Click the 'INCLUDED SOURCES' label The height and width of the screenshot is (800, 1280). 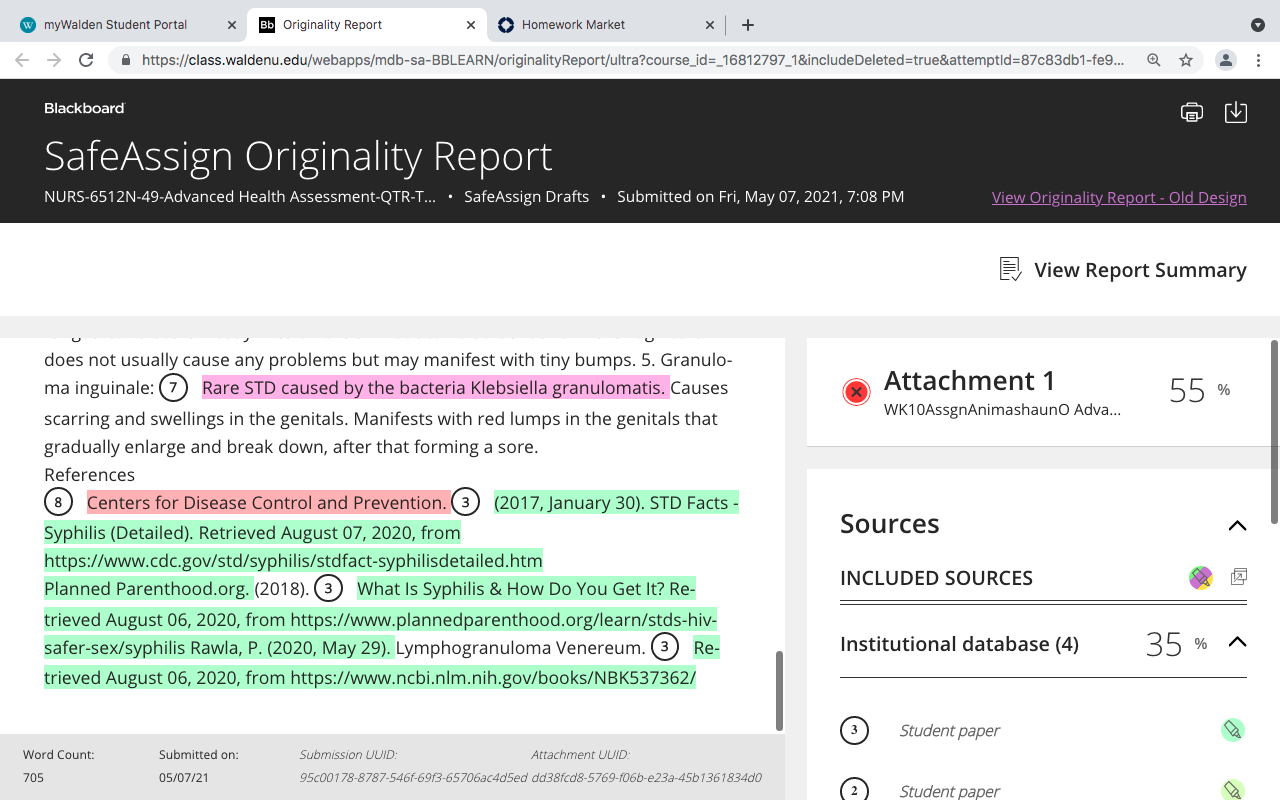[x=936, y=578]
